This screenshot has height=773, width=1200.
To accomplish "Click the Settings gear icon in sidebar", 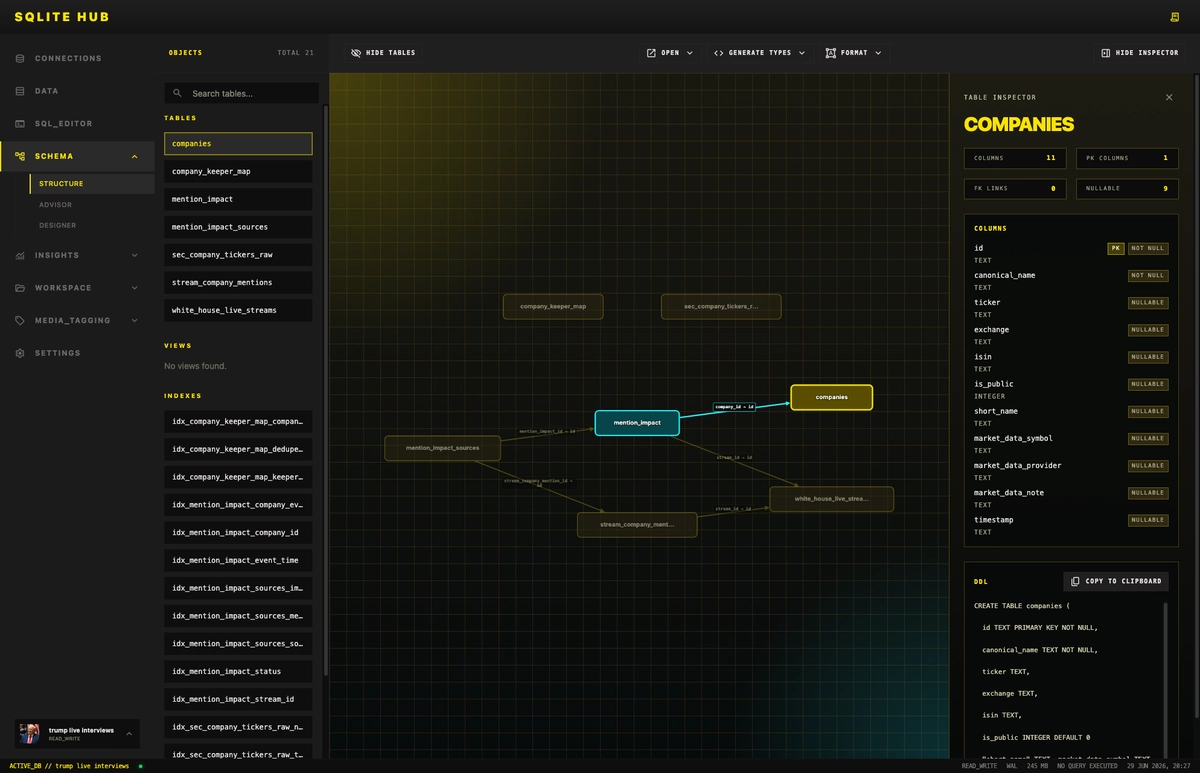I will (x=20, y=353).
